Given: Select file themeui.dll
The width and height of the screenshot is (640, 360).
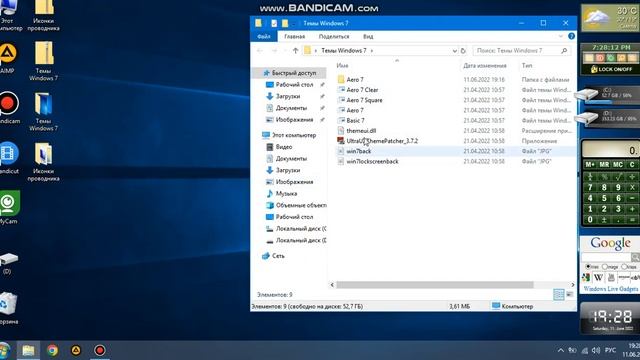Looking at the screenshot, I should 361,131.
